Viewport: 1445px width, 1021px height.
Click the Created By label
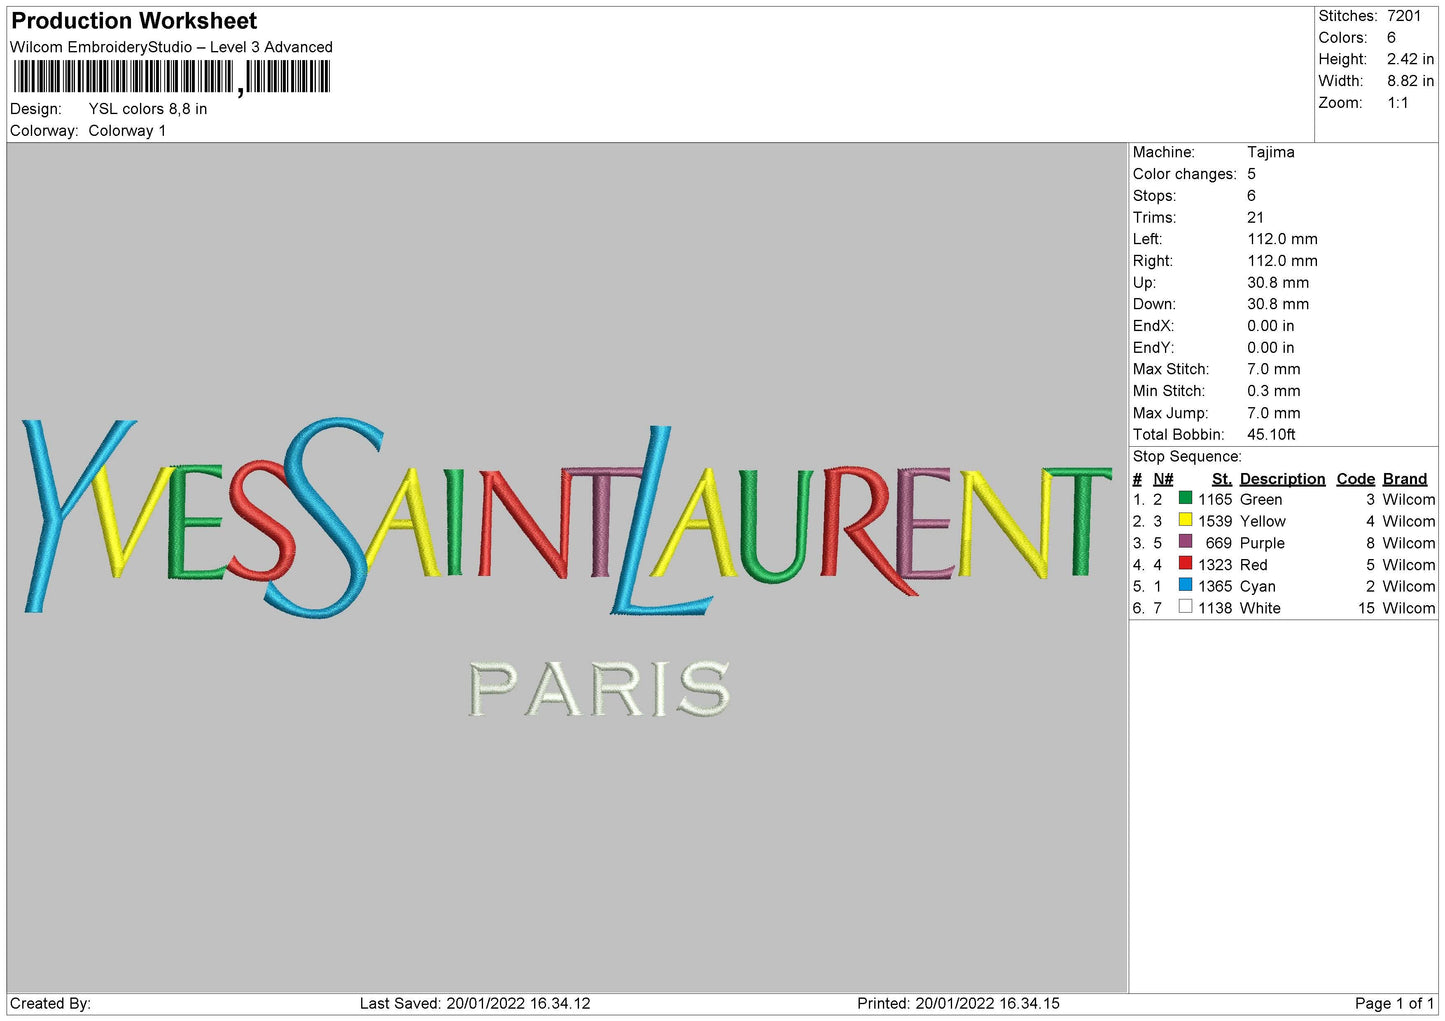pos(50,1003)
